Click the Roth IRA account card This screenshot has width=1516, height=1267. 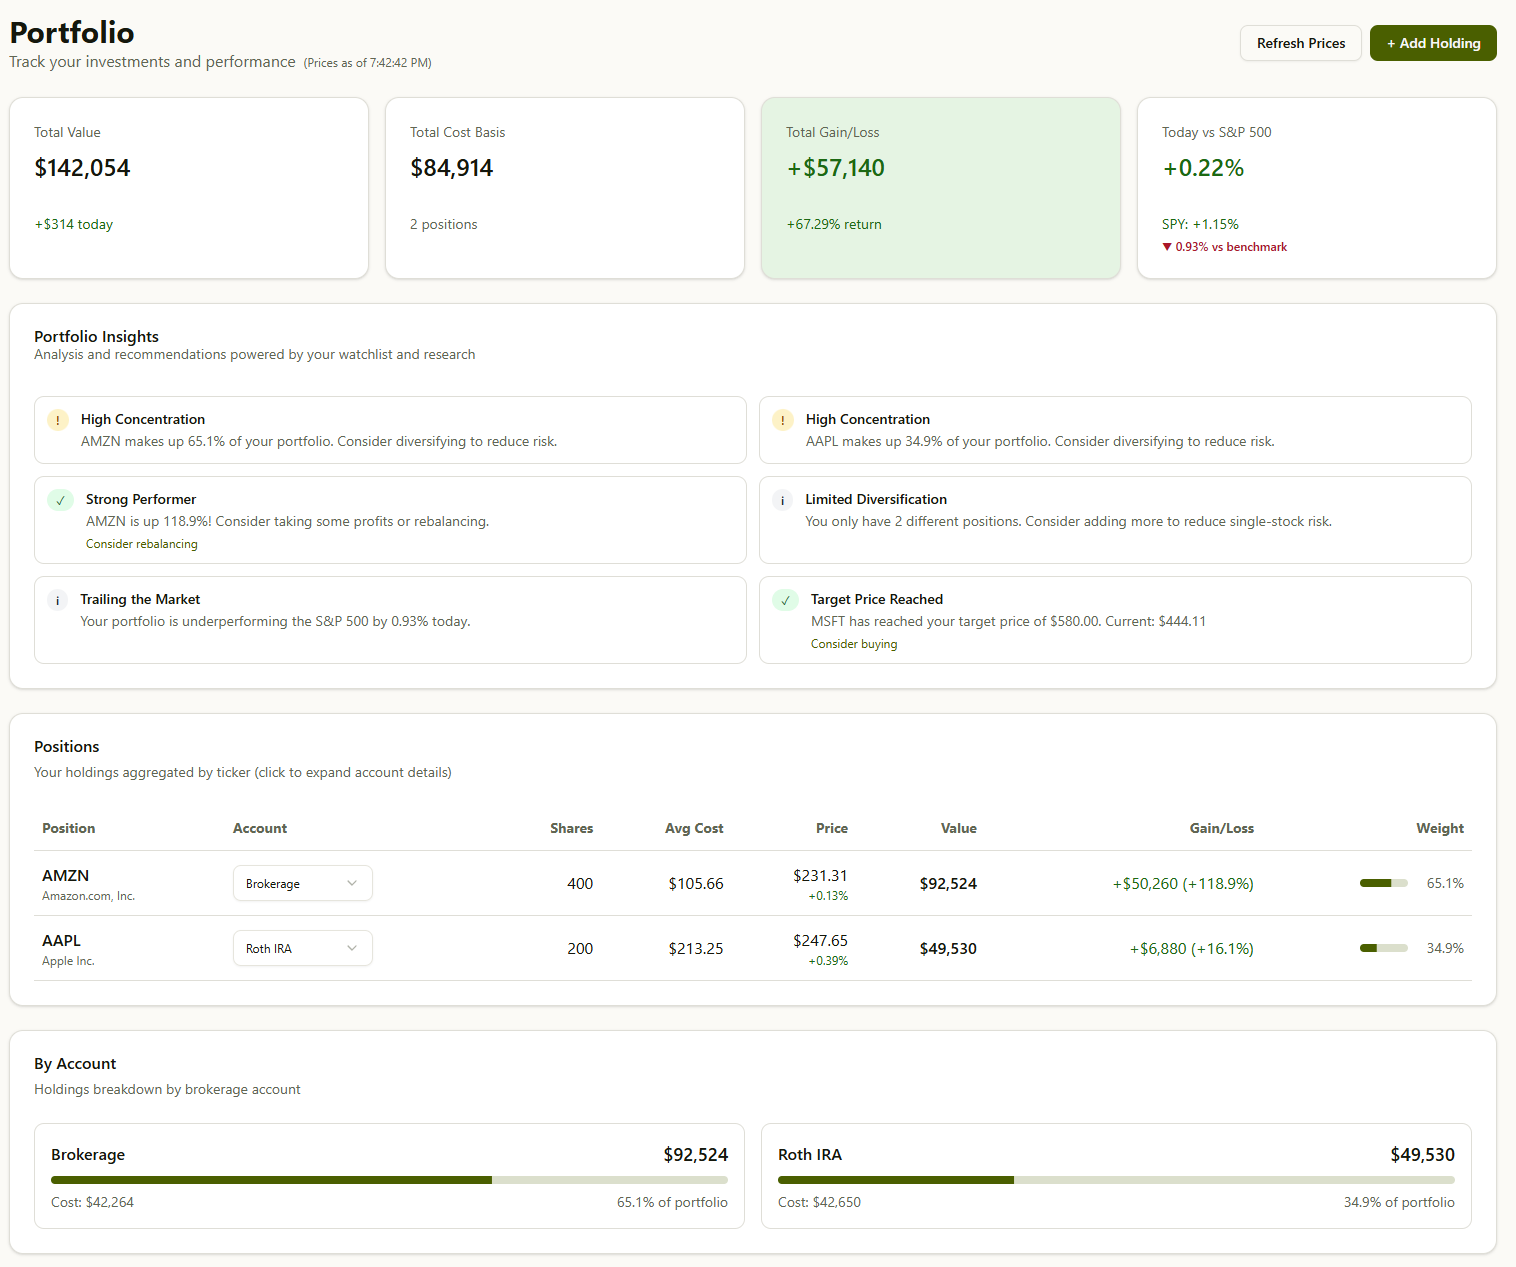[x=1115, y=1176]
